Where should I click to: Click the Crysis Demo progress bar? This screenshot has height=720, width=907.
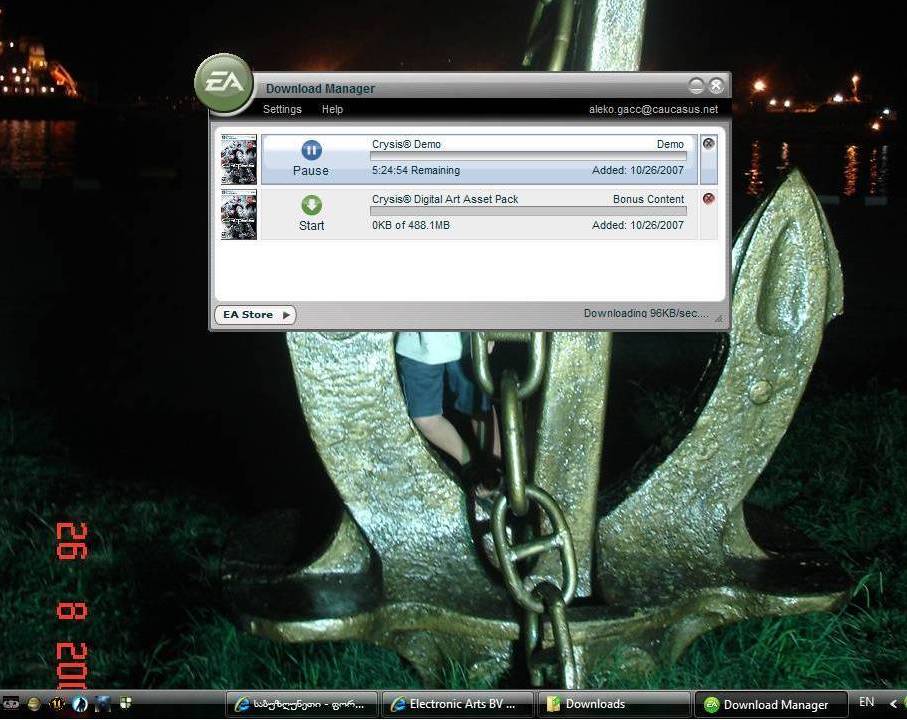pyautogui.click(x=528, y=156)
